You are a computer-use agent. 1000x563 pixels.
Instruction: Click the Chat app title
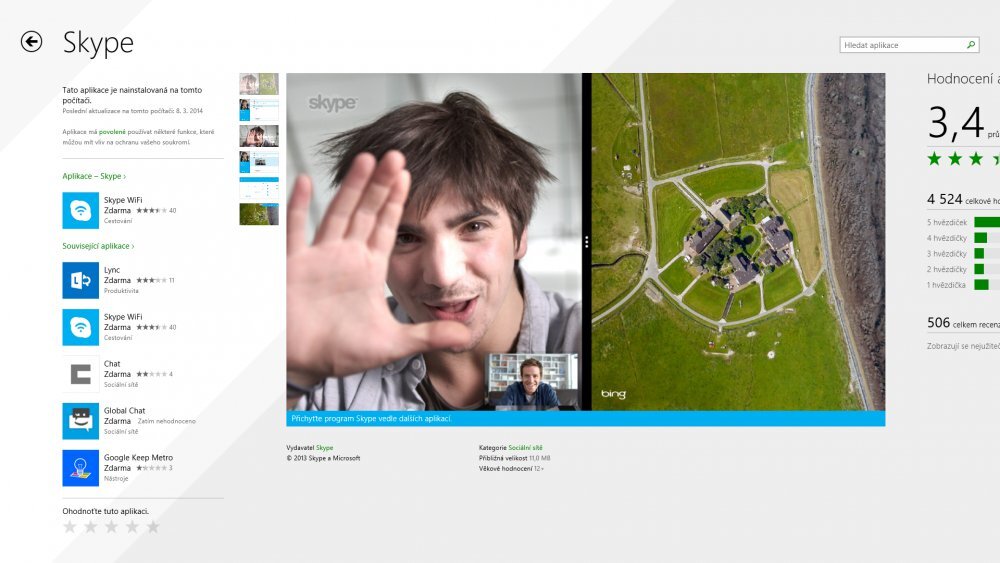click(x=112, y=363)
